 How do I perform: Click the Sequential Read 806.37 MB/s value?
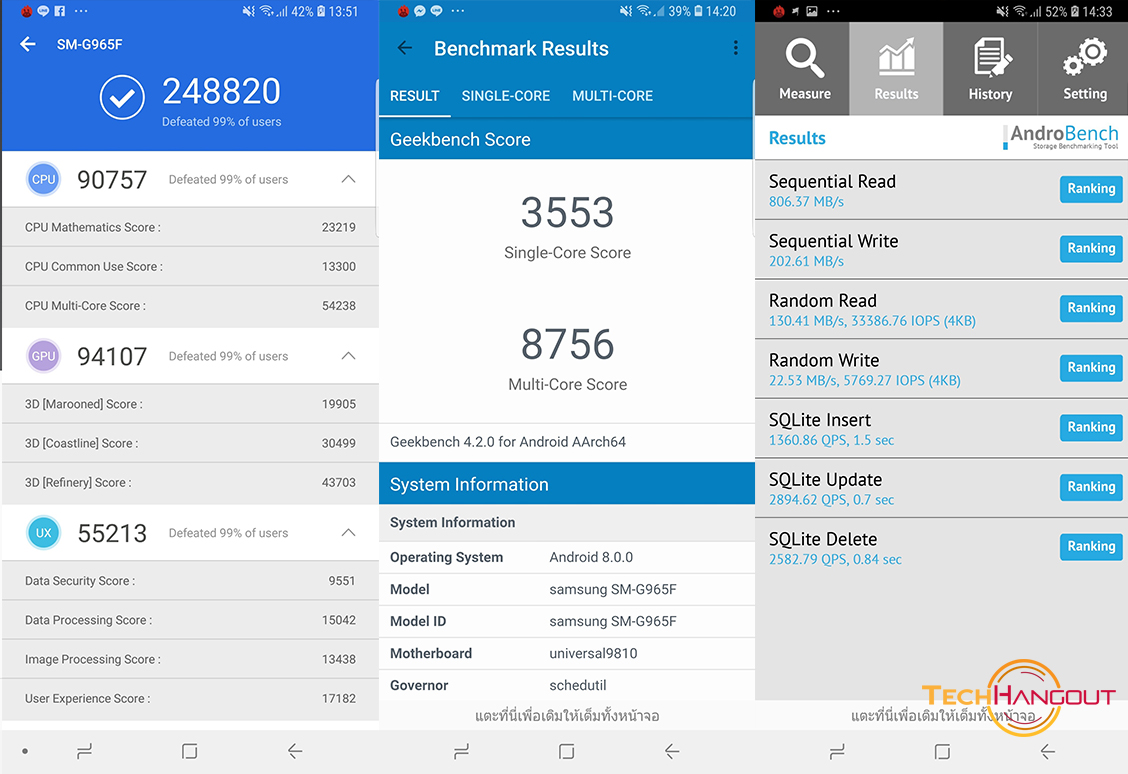pos(806,202)
